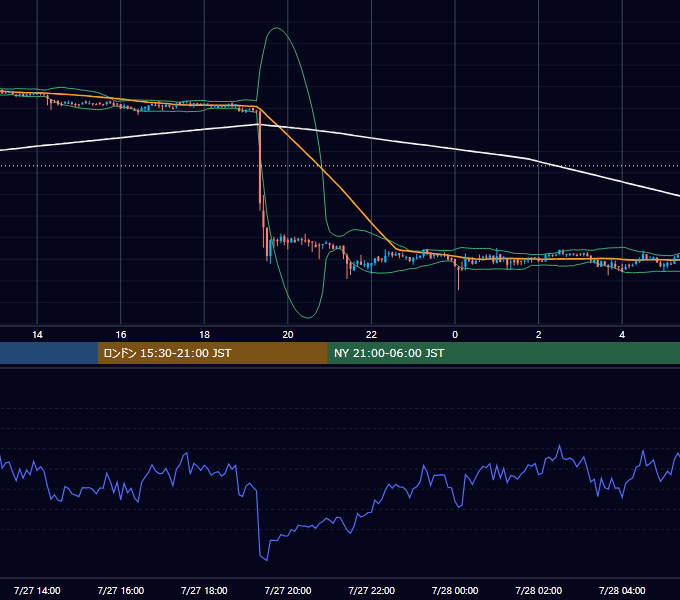Click the hour label 18 on price chart axis
This screenshot has height=600, width=680.
pos(204,335)
